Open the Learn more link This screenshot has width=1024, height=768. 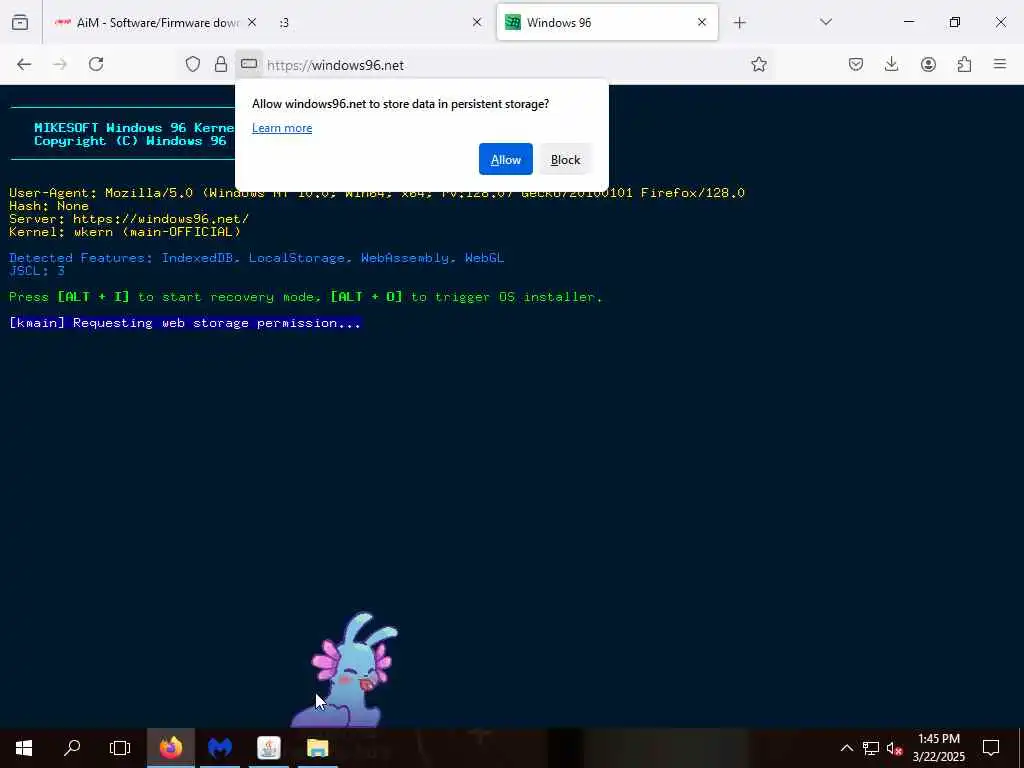282,128
